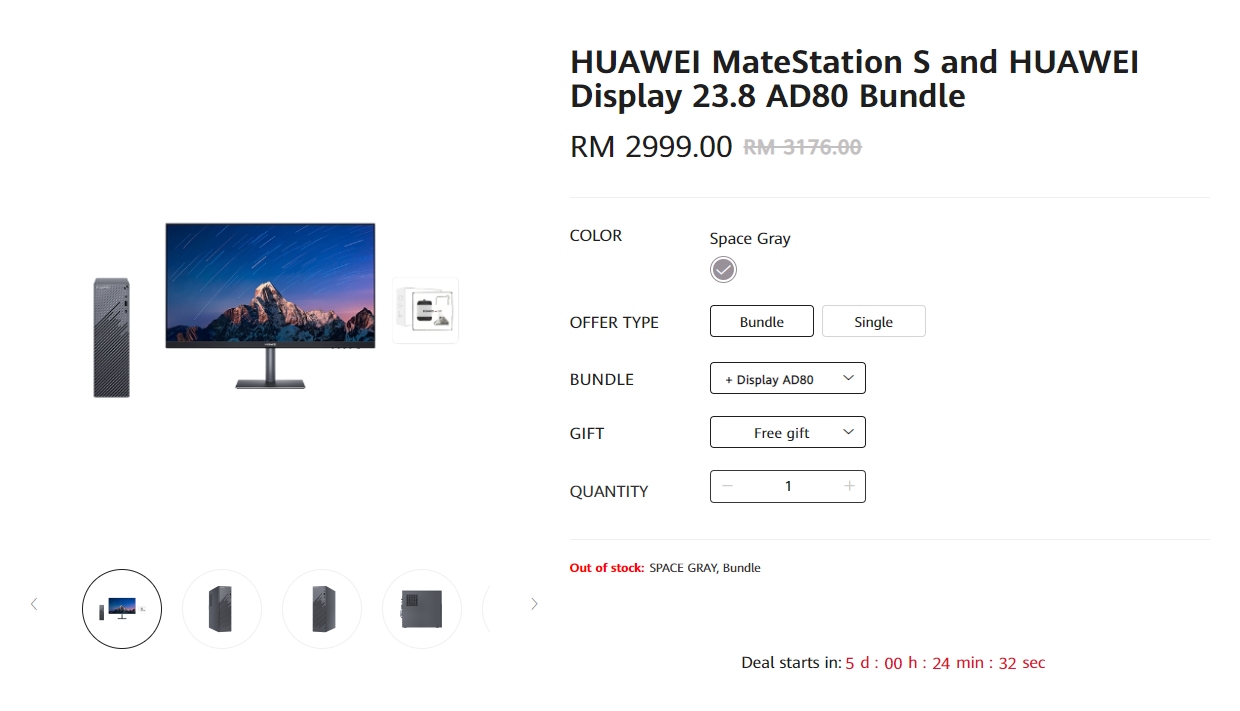This screenshot has width=1240, height=711.
Task: Select the tower side panel thumbnail
Action: (422, 609)
